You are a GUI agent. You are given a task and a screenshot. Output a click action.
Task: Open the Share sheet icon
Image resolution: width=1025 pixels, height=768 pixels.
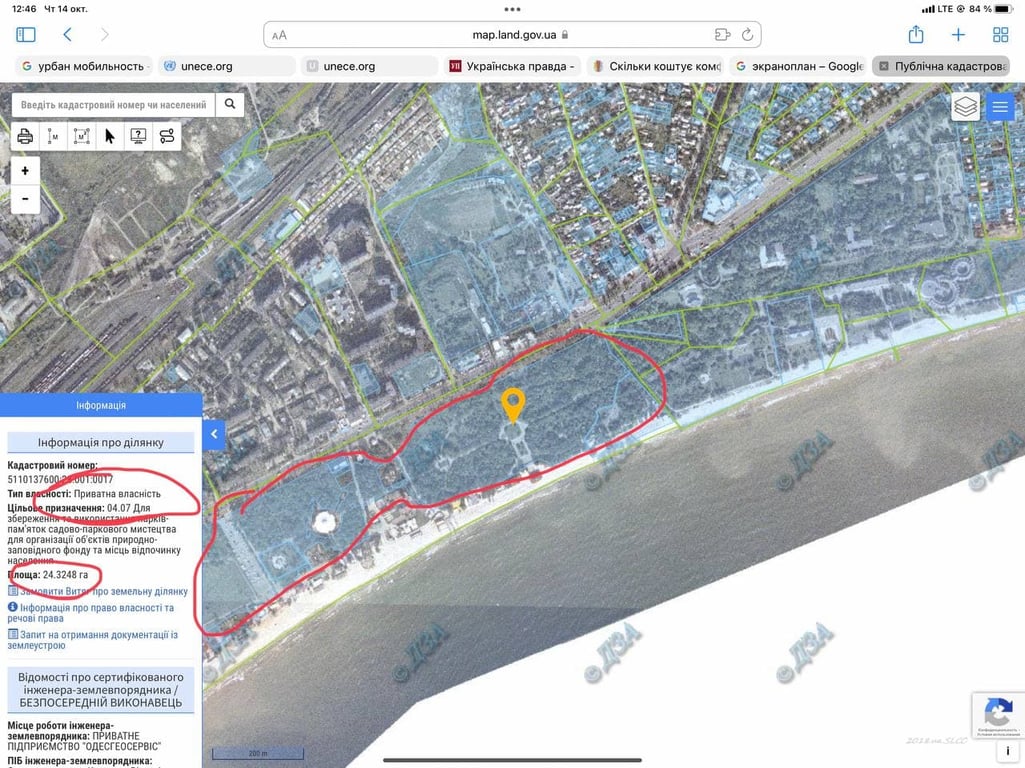point(916,34)
